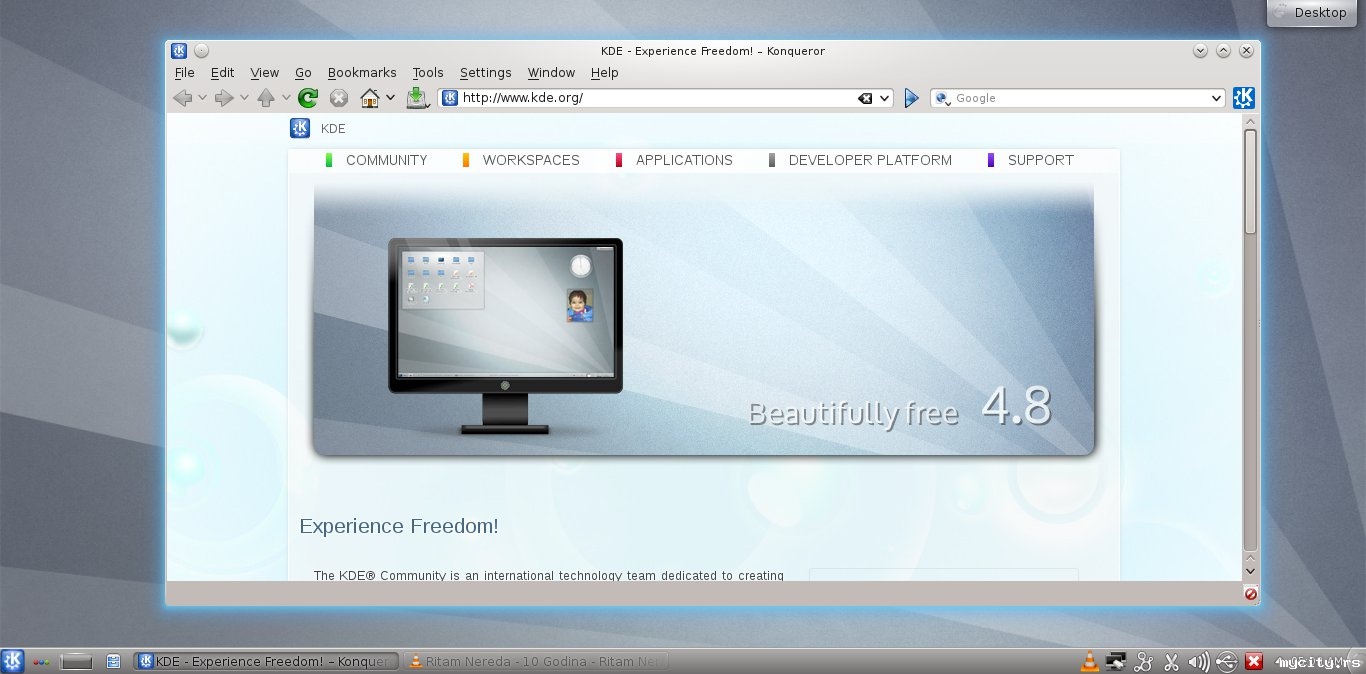This screenshot has width=1366, height=674.
Task: Click the scrollbar up arrow
Action: [1250, 121]
